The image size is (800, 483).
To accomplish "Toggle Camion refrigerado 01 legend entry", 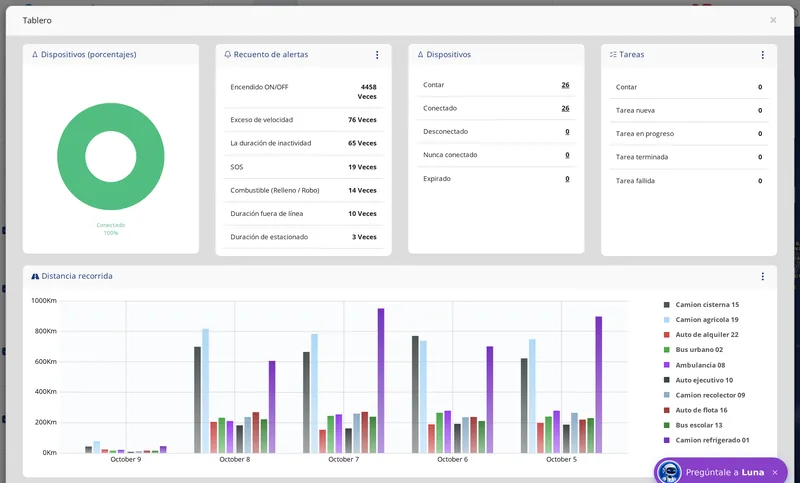I will [706, 440].
